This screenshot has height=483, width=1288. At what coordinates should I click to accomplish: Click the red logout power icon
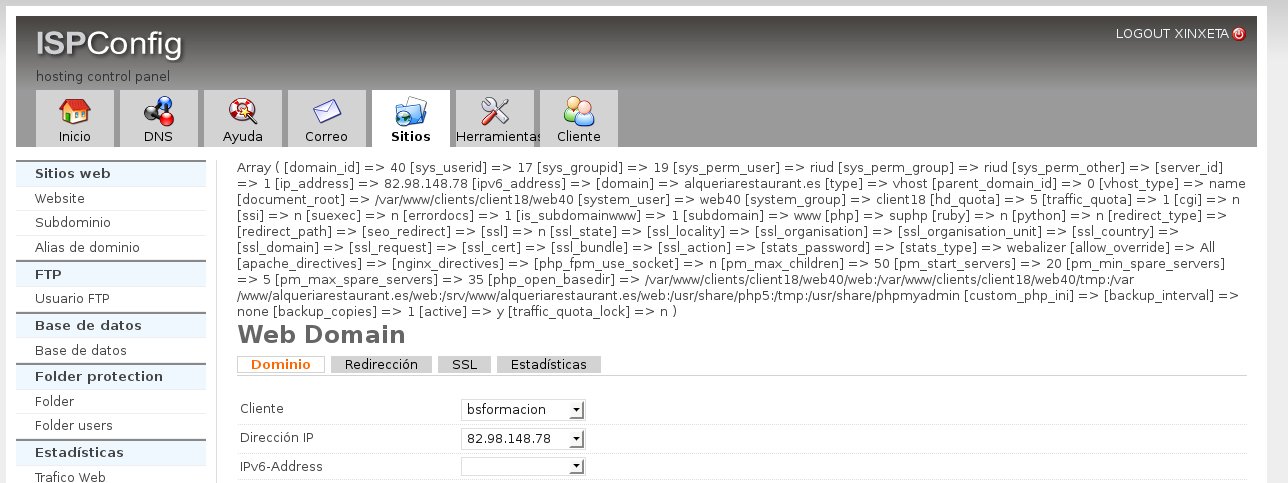[1239, 34]
